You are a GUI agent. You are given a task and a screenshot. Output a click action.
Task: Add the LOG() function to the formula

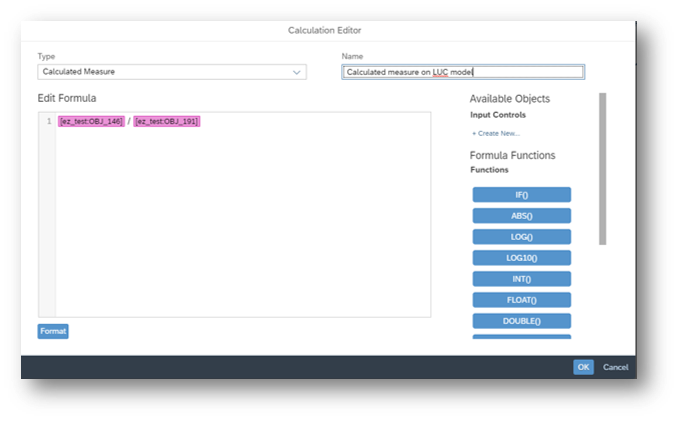(x=521, y=237)
